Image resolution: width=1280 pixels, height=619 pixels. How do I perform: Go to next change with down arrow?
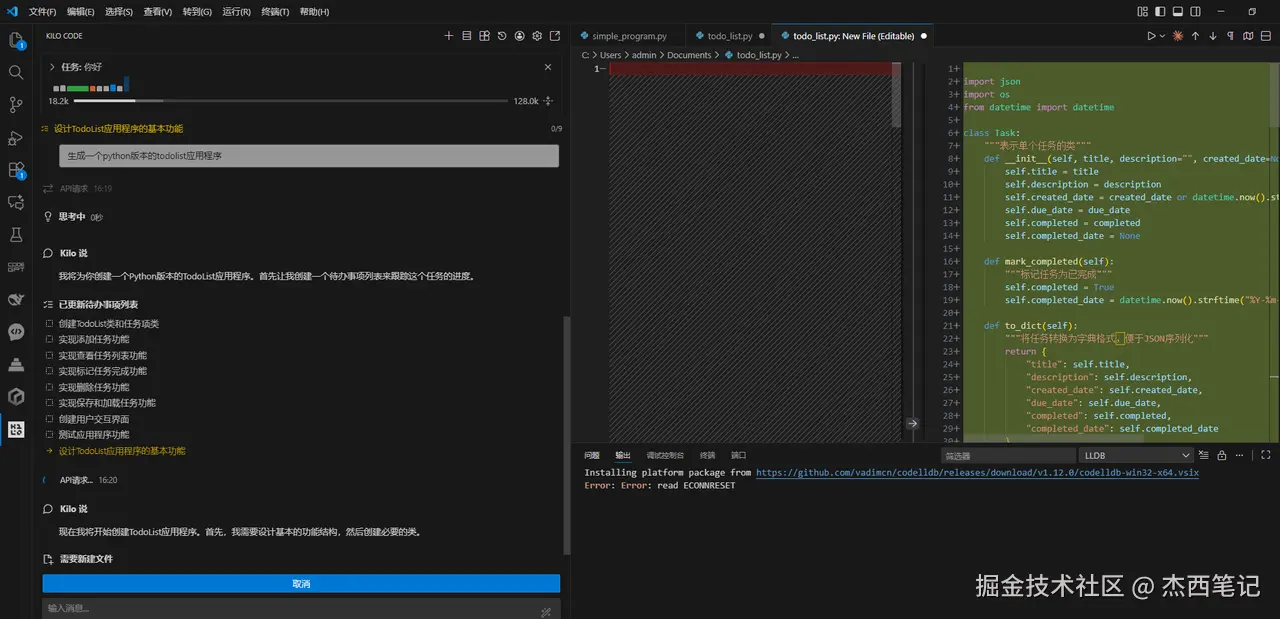coord(1213,36)
